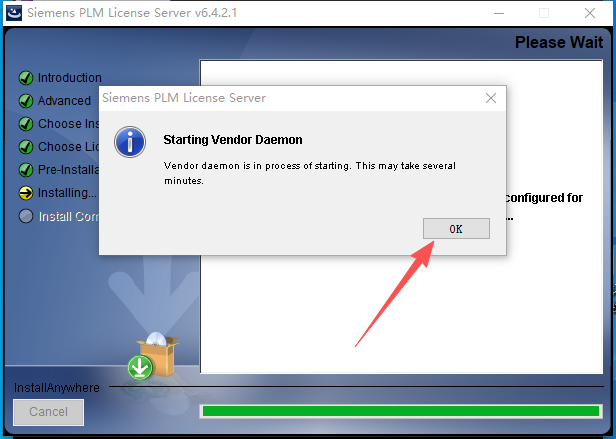Click the Choose License step checkmark icon
Screen dimensions: 616x439
point(26,147)
